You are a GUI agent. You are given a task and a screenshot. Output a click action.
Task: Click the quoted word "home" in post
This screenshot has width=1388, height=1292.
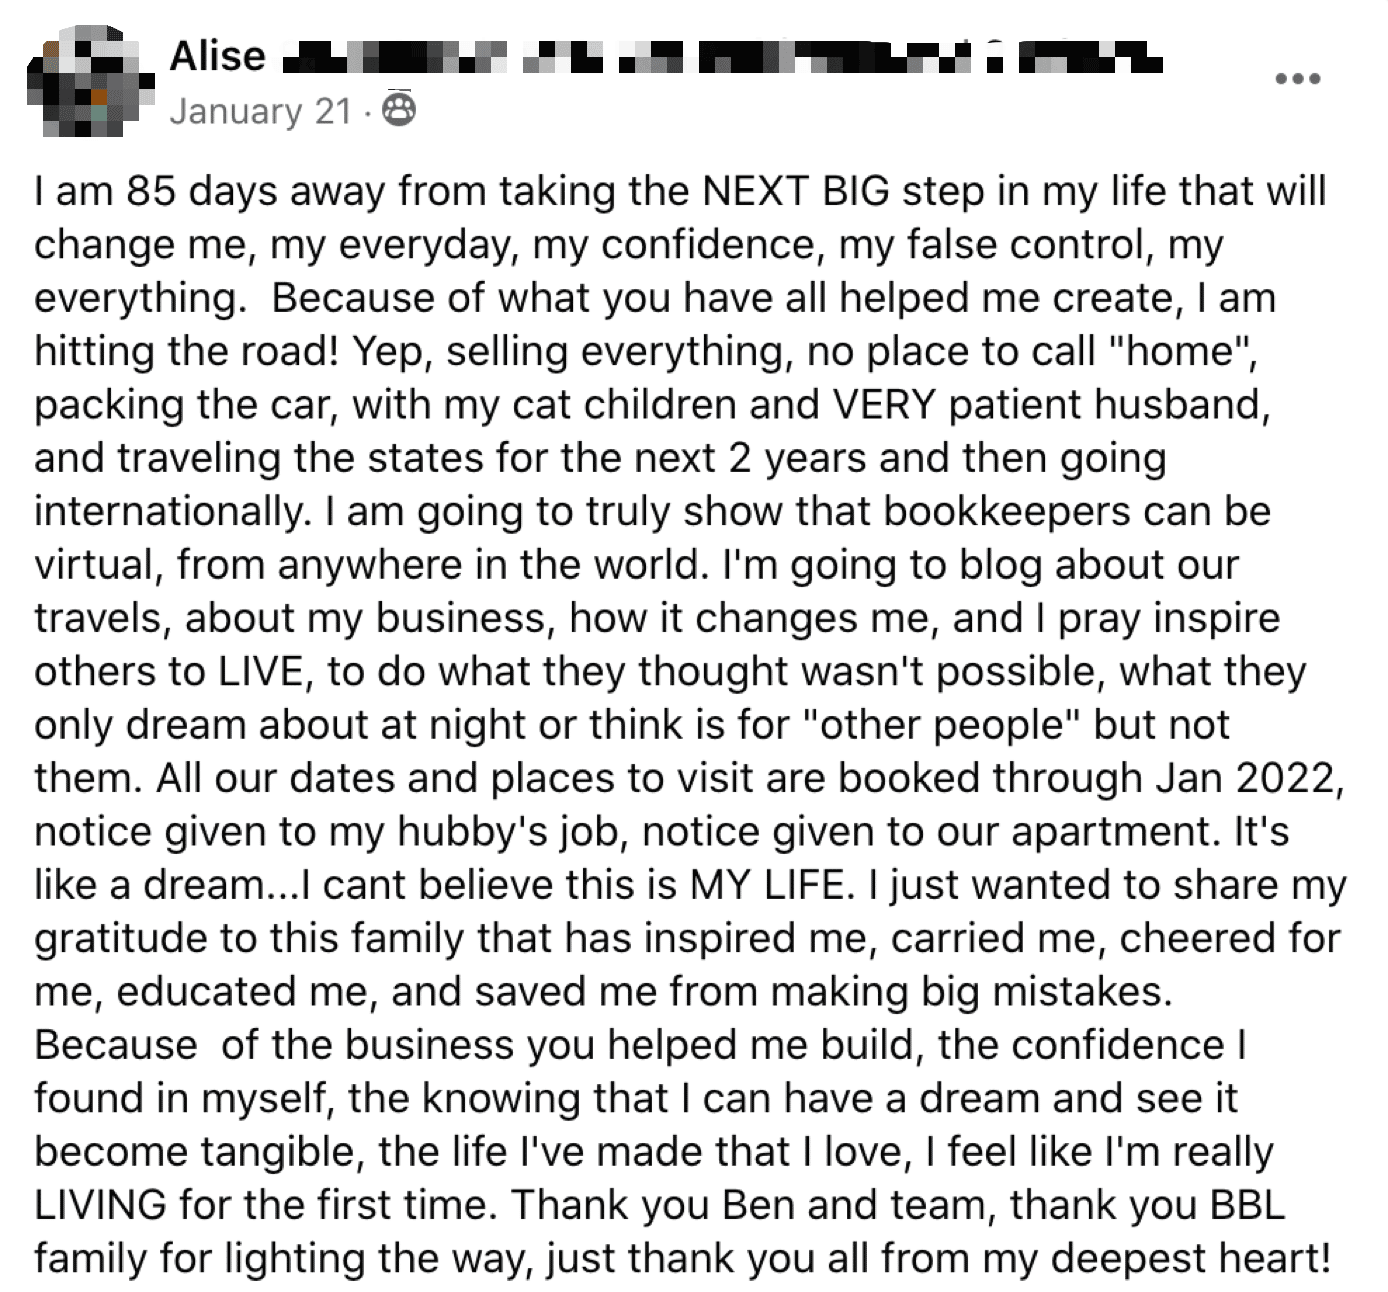pos(1181,351)
